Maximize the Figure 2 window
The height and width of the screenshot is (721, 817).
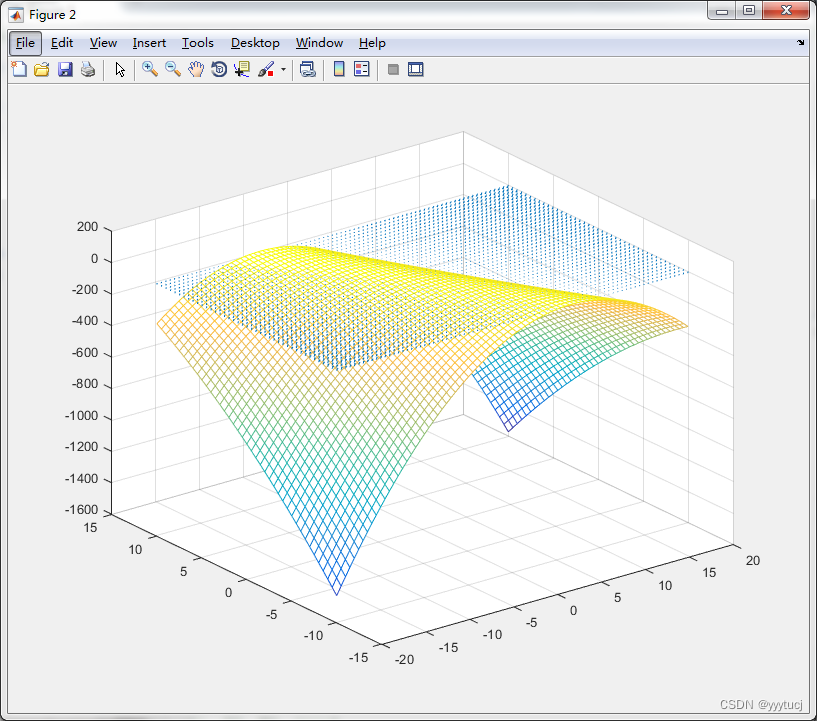click(749, 10)
